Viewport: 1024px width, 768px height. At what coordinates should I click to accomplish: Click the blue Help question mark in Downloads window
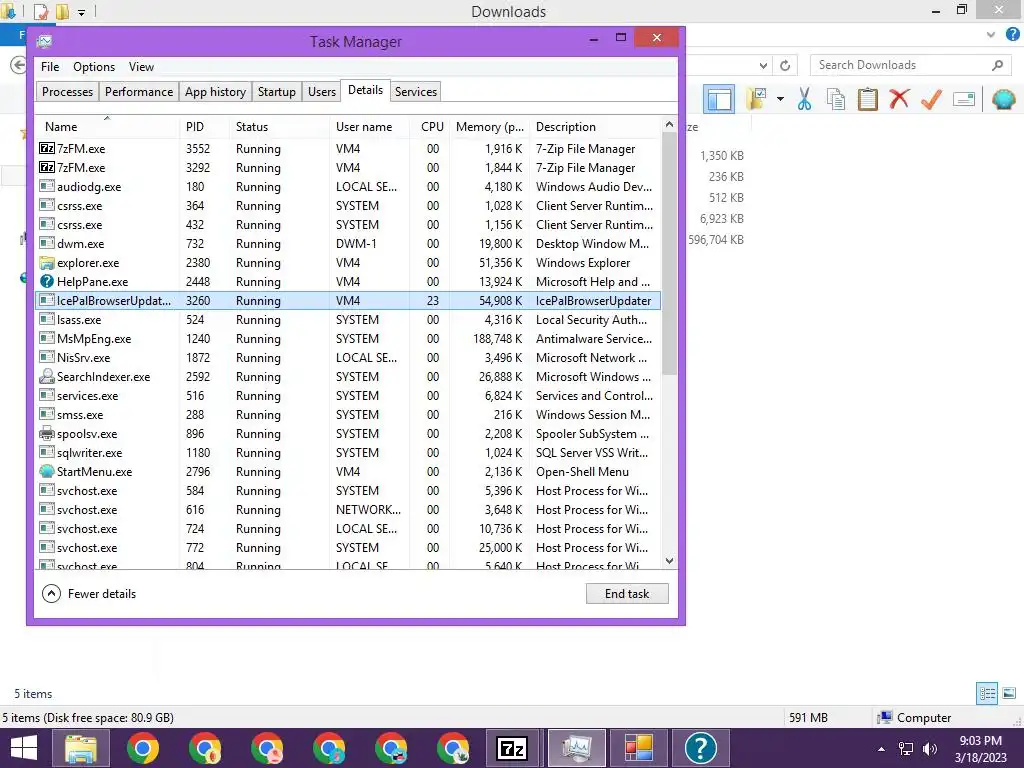click(x=1012, y=35)
